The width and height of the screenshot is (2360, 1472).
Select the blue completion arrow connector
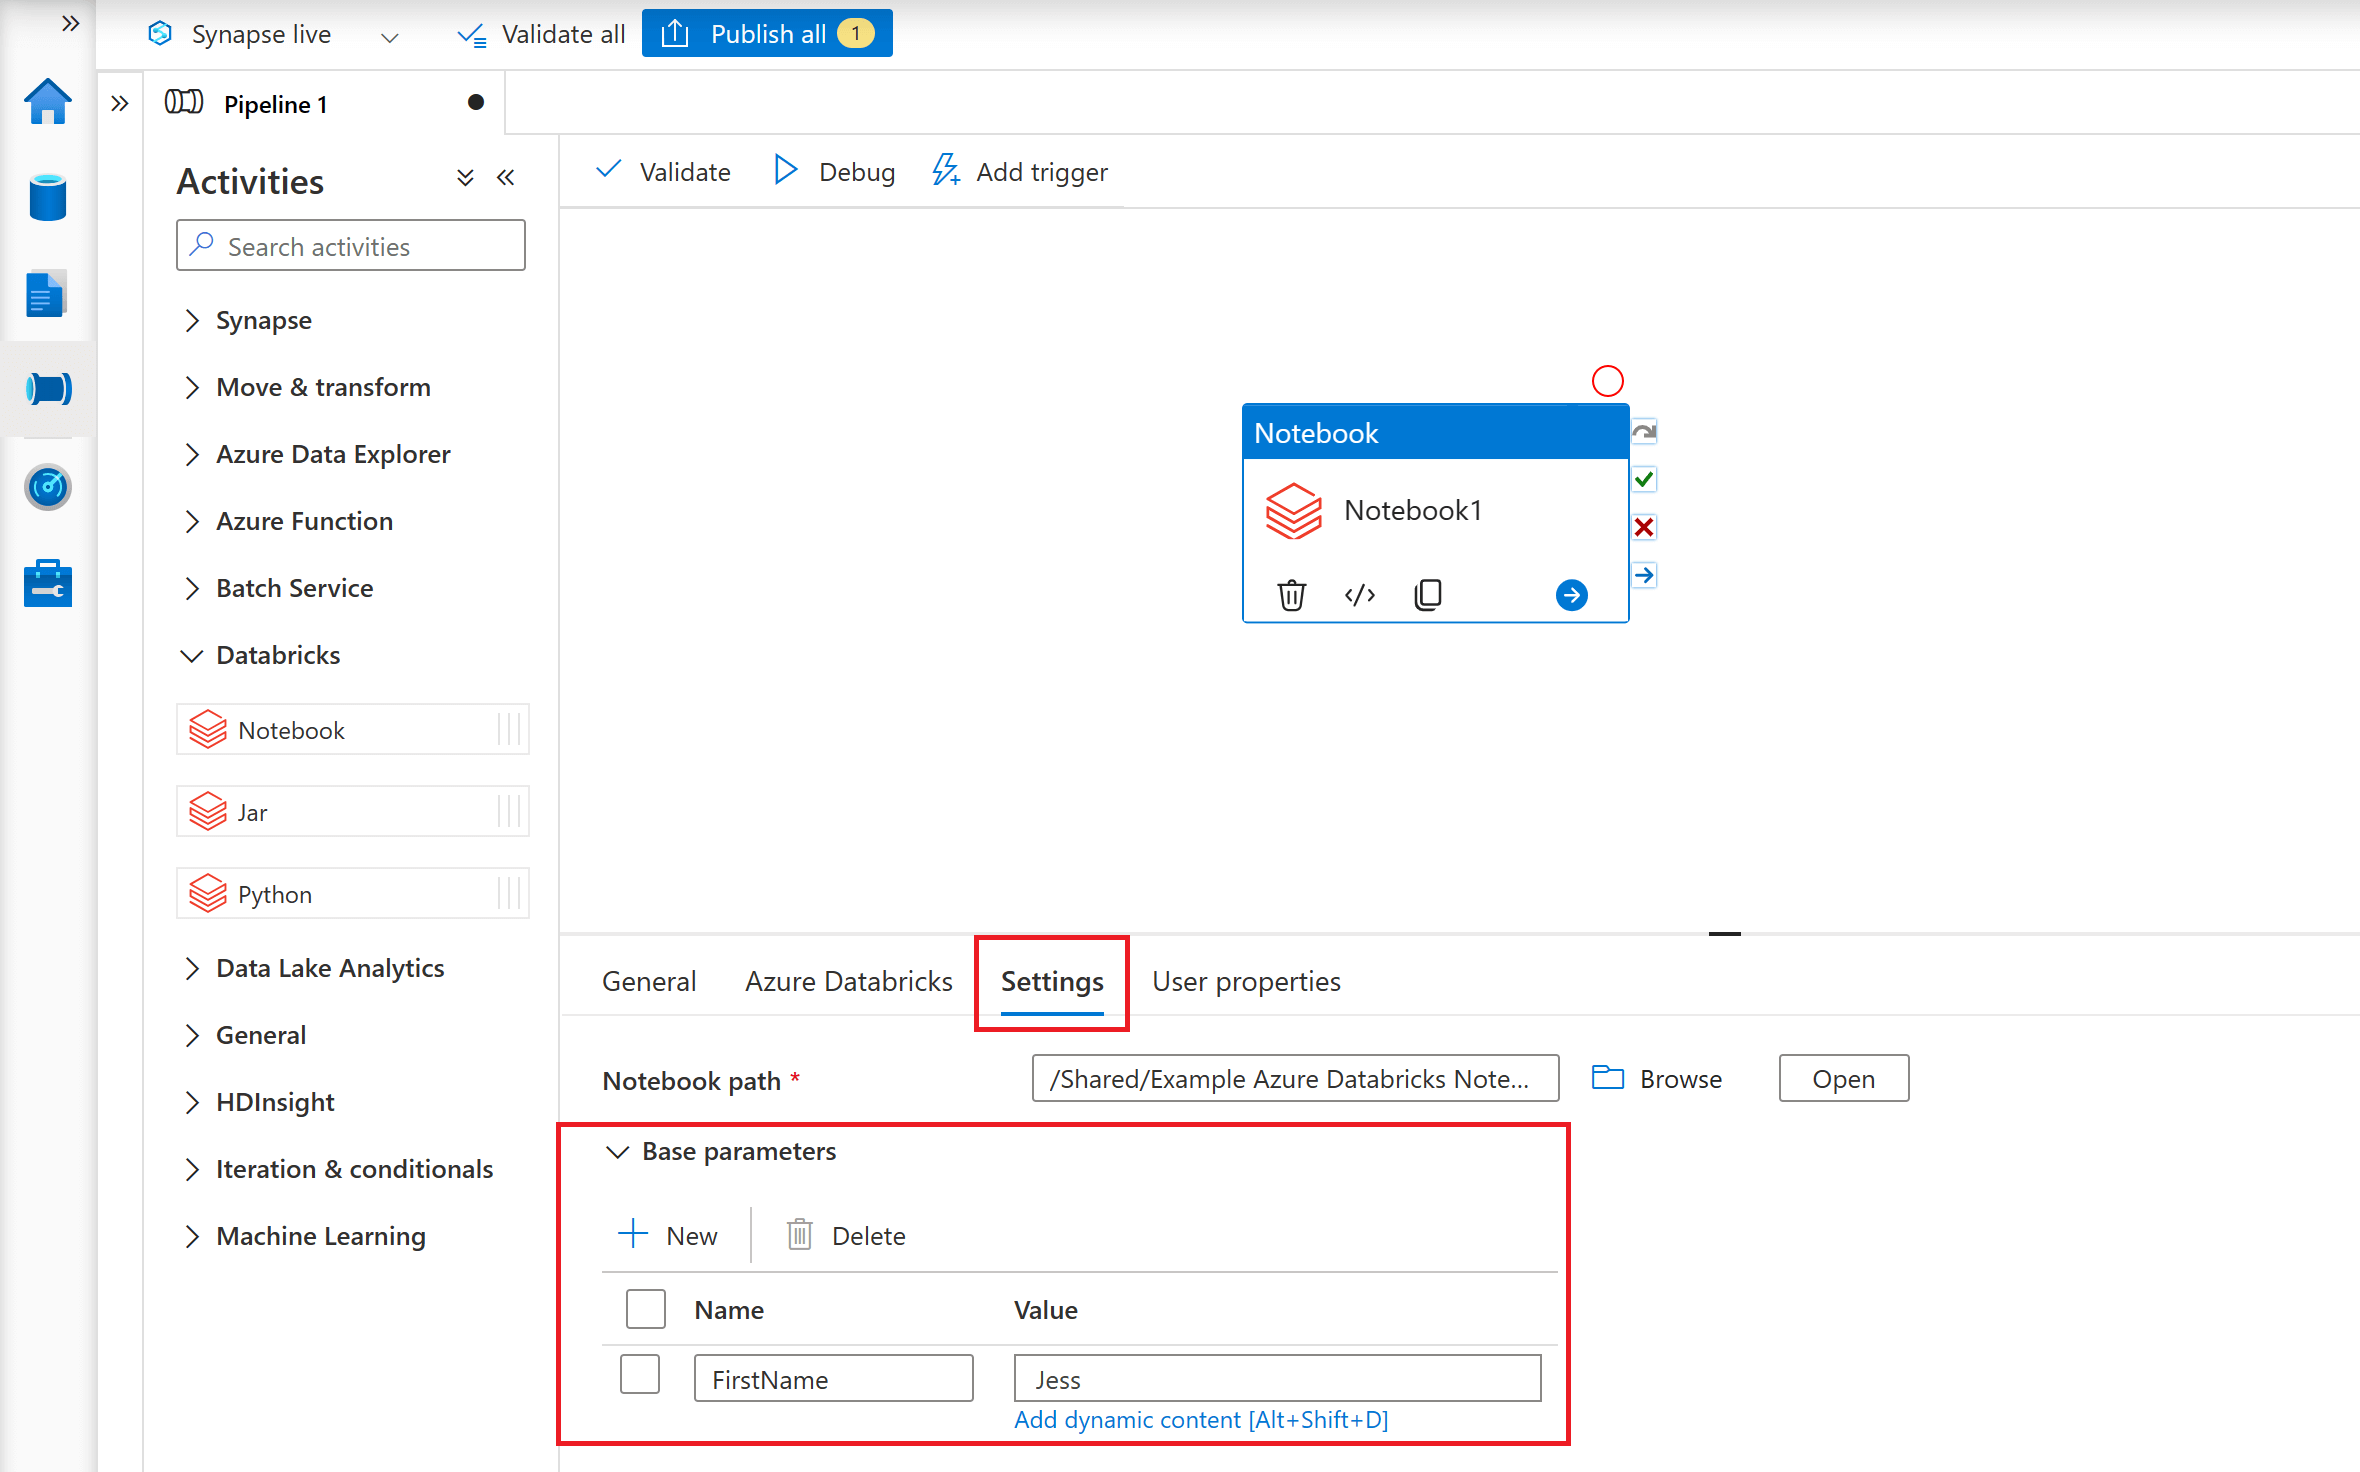(x=1644, y=575)
